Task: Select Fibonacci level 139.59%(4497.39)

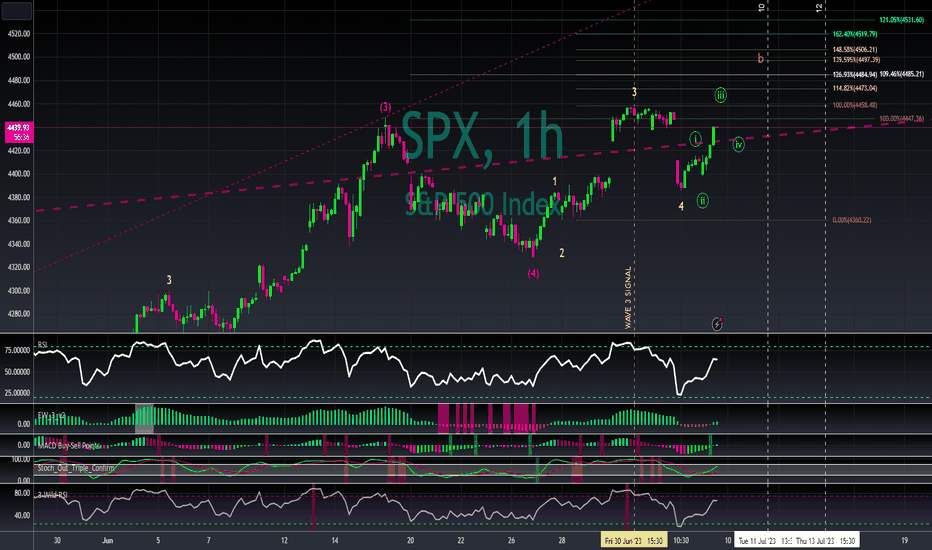Action: coord(857,60)
